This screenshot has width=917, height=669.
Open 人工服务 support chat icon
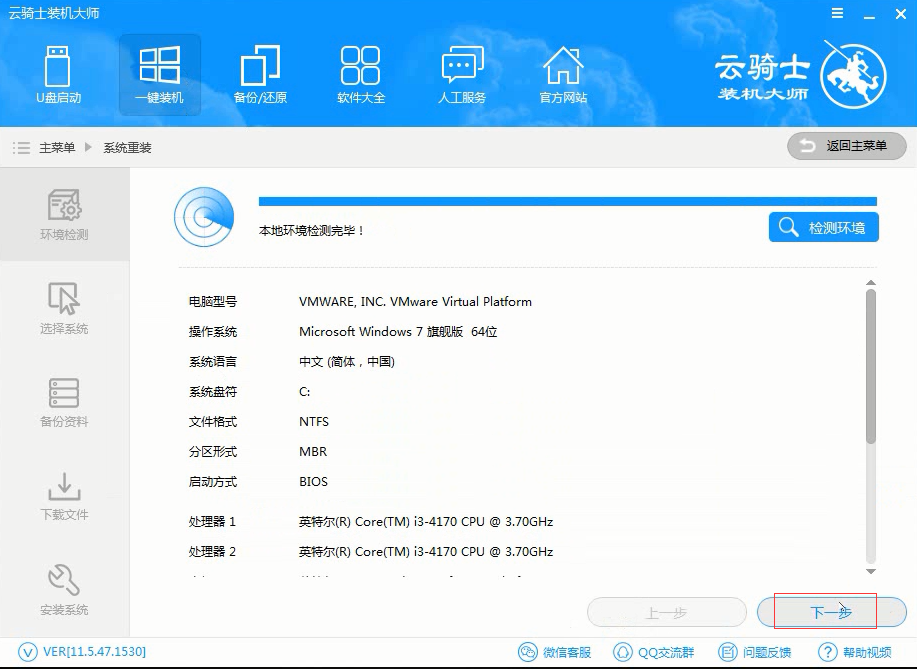(462, 75)
